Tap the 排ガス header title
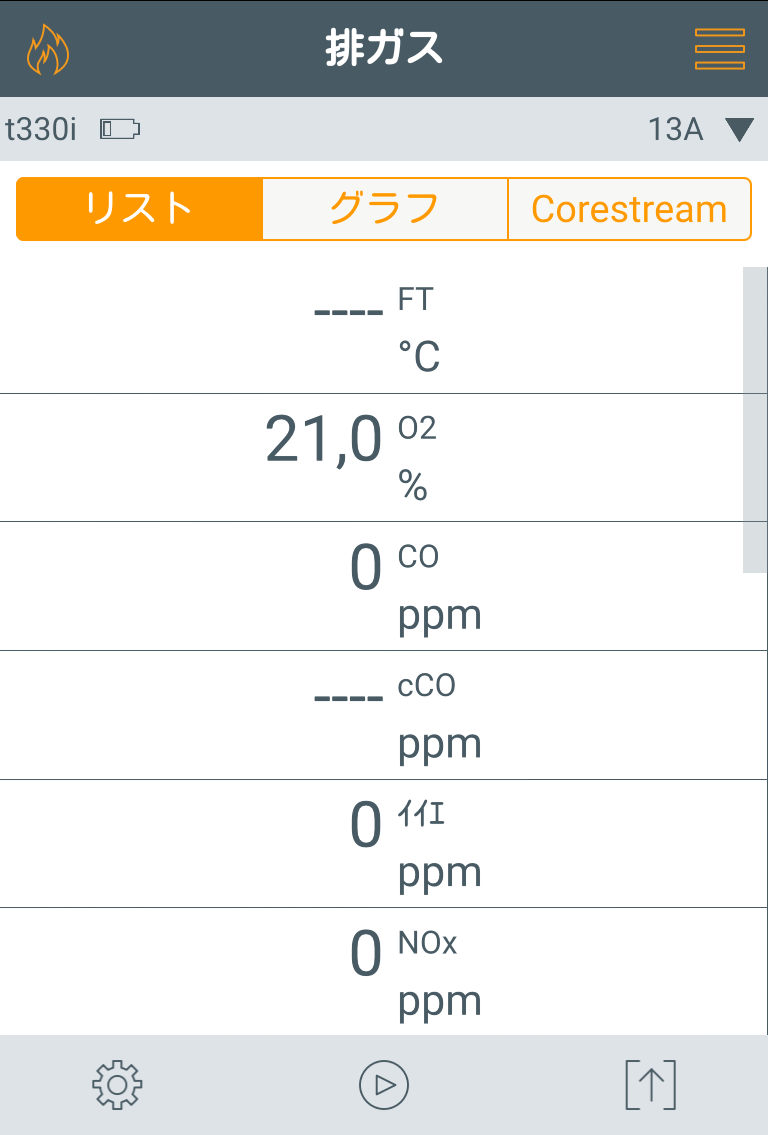Image resolution: width=768 pixels, height=1135 pixels. (384, 49)
